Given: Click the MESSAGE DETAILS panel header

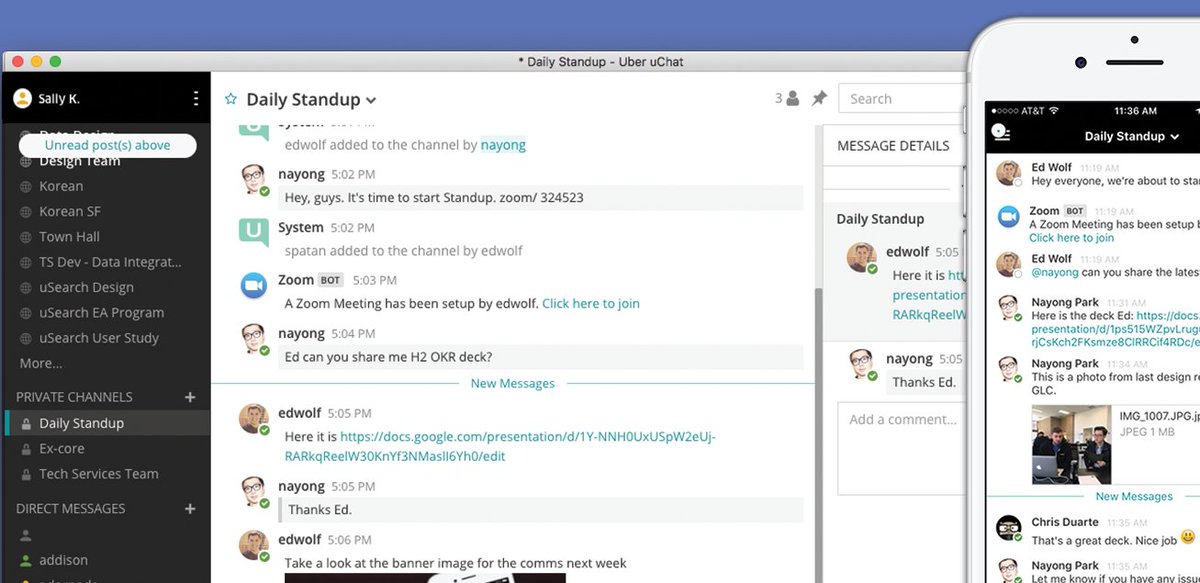Looking at the screenshot, I should [893, 145].
